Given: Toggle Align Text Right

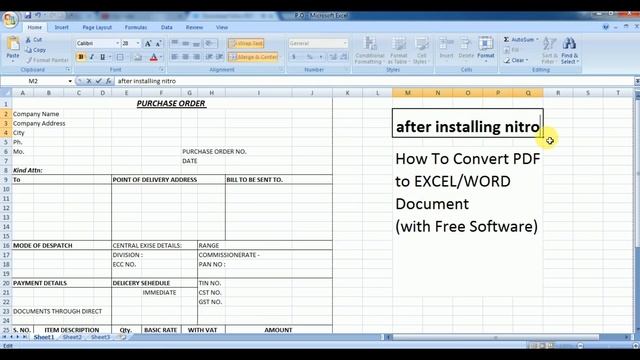Looking at the screenshot, I should [x=196, y=57].
